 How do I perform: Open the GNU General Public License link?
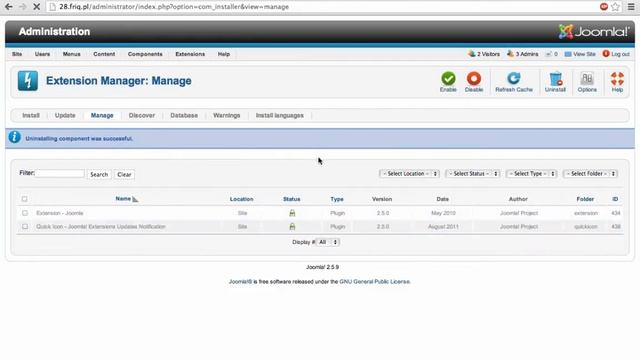point(374,282)
